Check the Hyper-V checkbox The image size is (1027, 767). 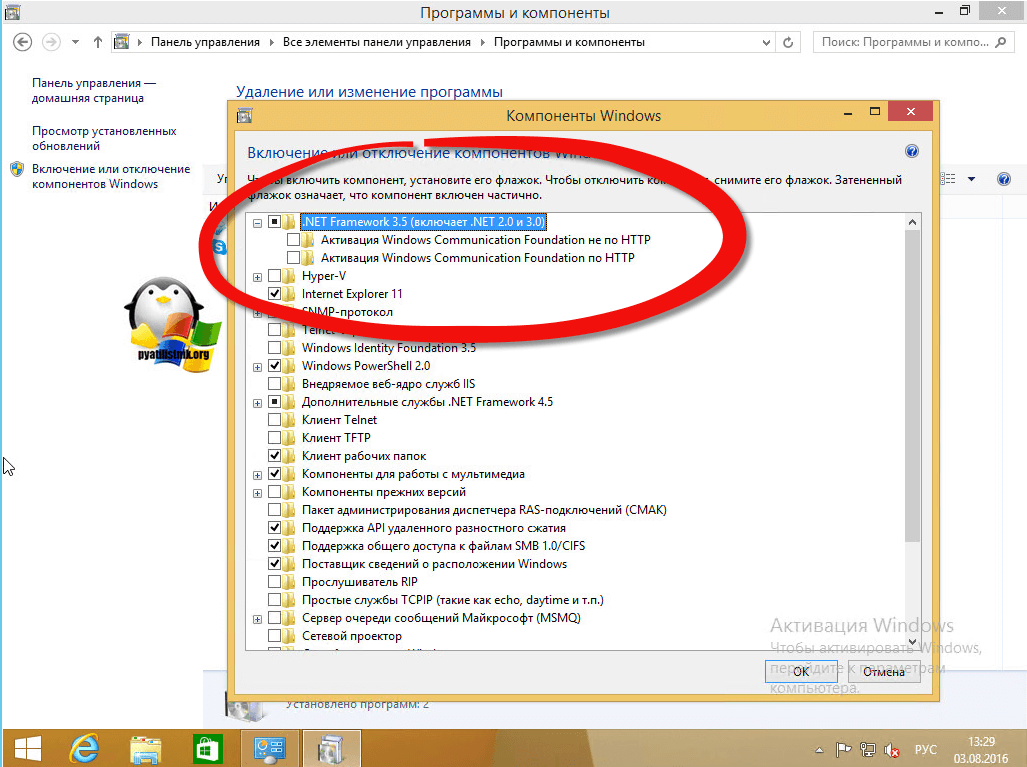(x=274, y=276)
